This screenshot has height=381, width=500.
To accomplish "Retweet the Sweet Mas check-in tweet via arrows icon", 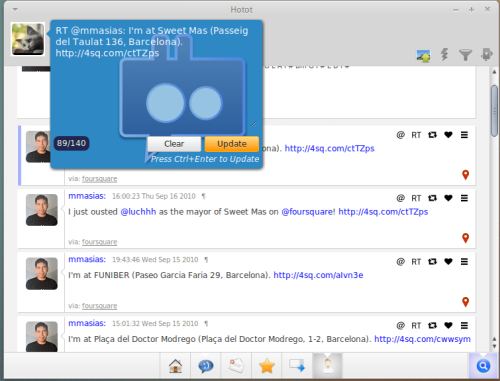I will point(432,135).
